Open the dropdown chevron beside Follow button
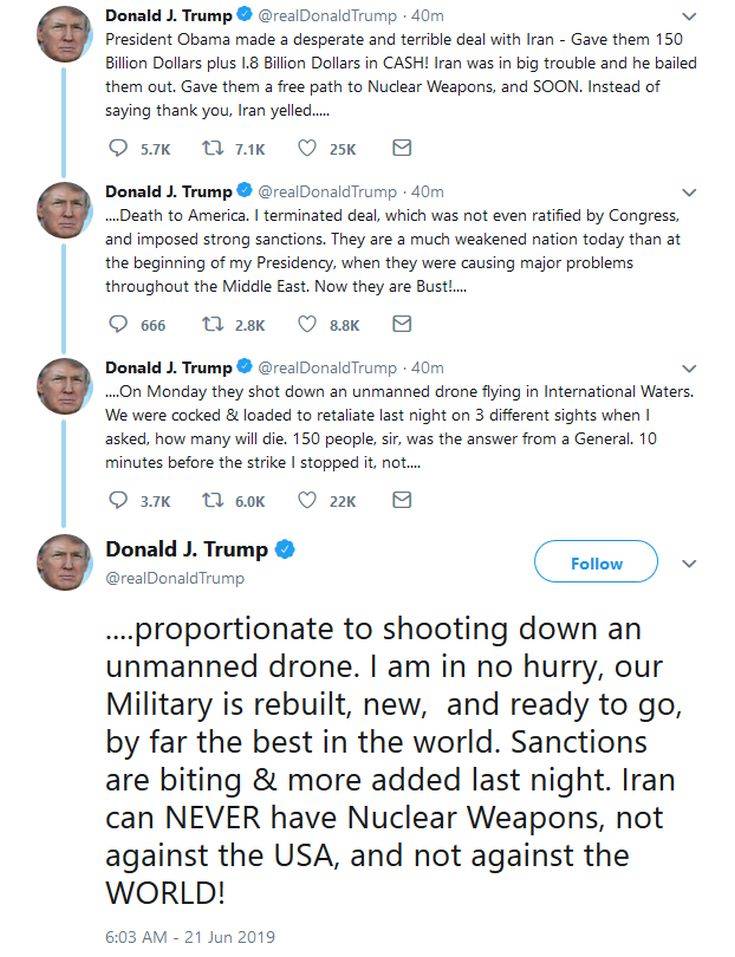The height and width of the screenshot is (957, 735). tap(688, 564)
